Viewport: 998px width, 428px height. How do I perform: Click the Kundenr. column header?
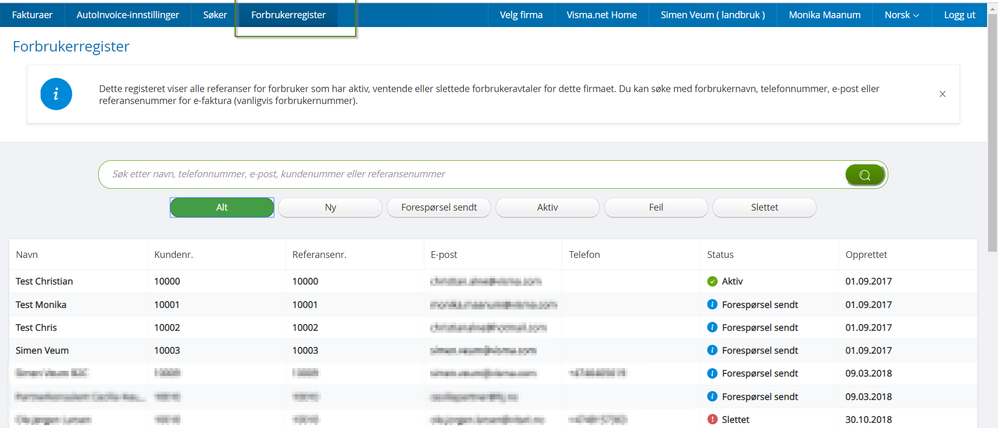(x=173, y=255)
